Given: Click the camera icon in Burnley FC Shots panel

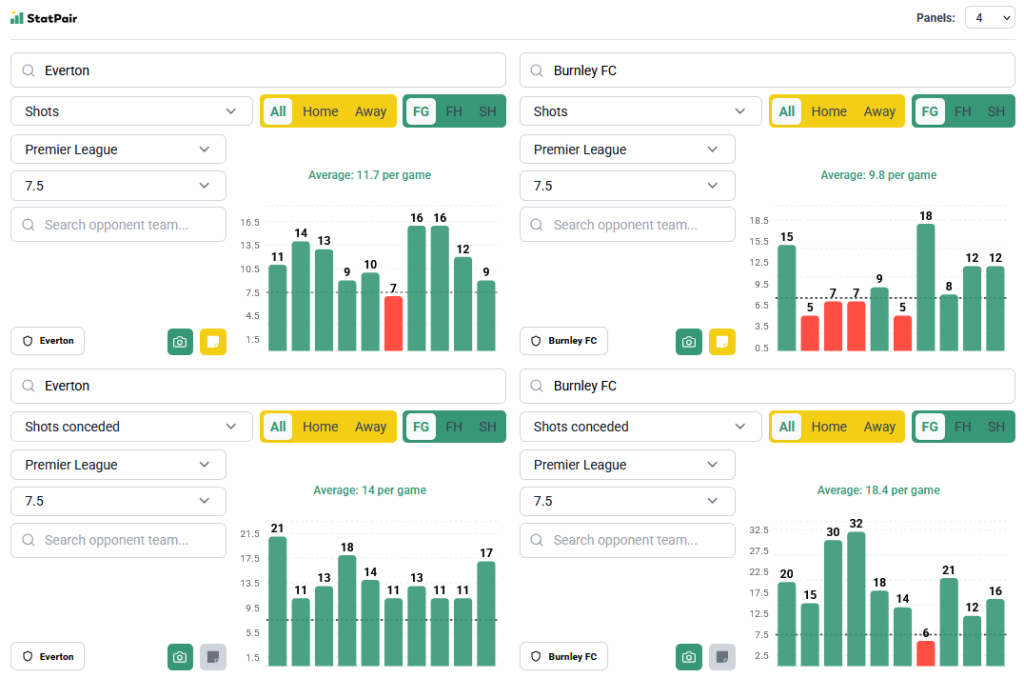Looking at the screenshot, I should tap(689, 342).
